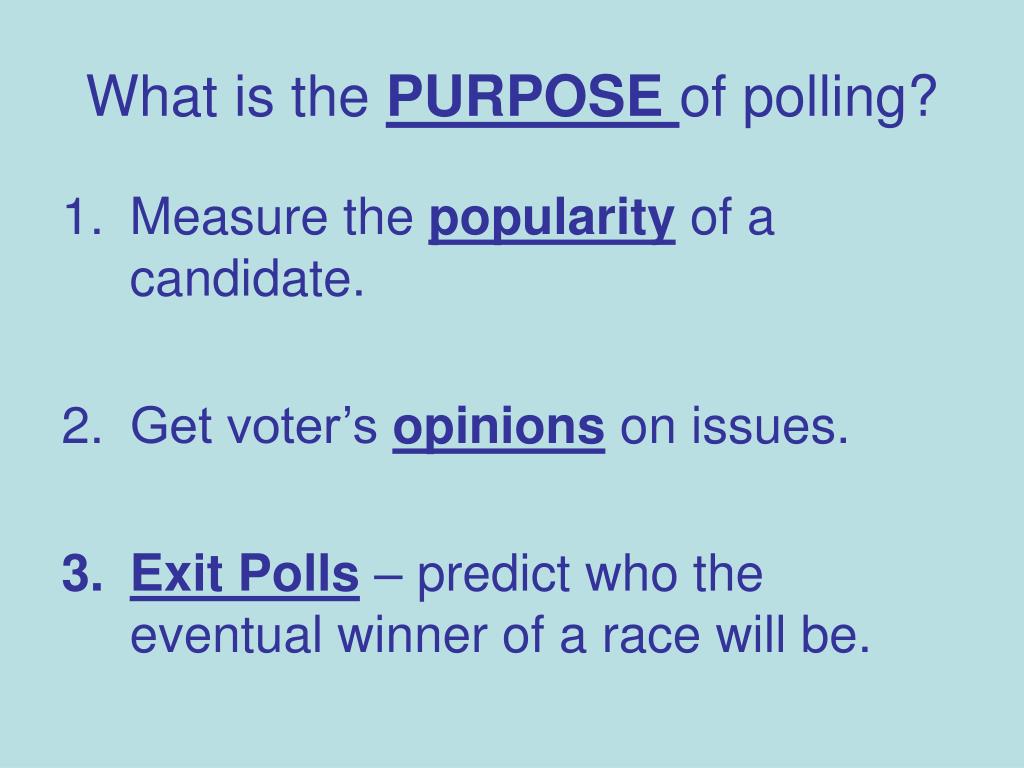Click the underlined Exit Polls text
Image resolution: width=1024 pixels, height=768 pixels.
pos(245,573)
